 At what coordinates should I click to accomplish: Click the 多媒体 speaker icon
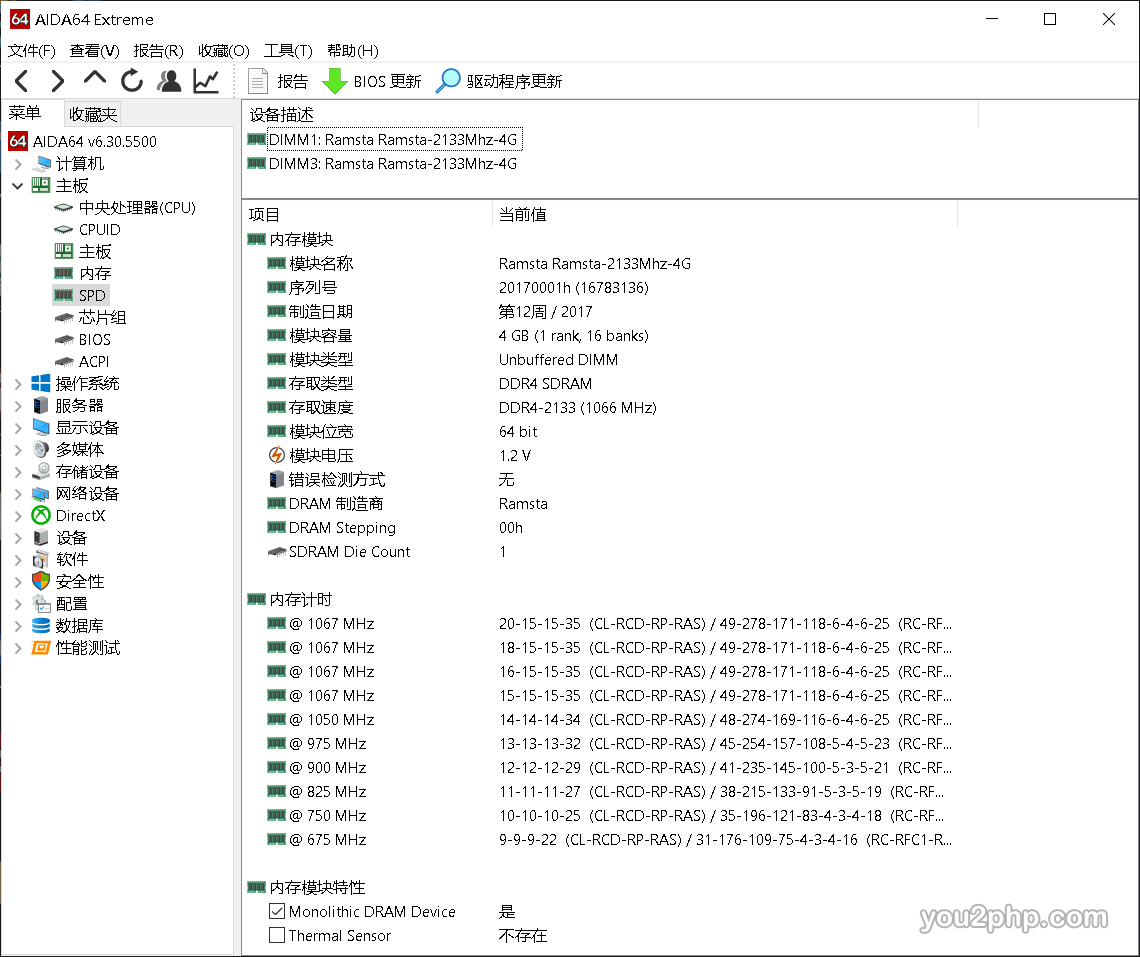click(41, 449)
